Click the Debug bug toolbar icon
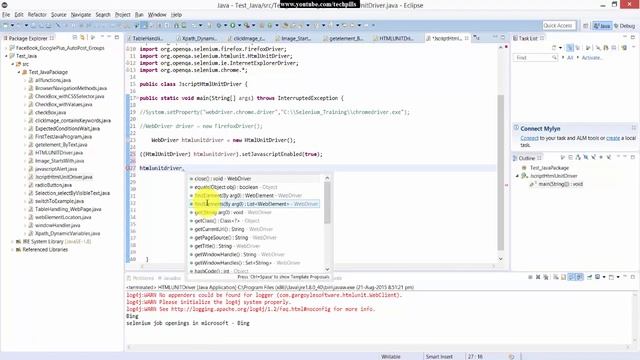 click(219, 25)
